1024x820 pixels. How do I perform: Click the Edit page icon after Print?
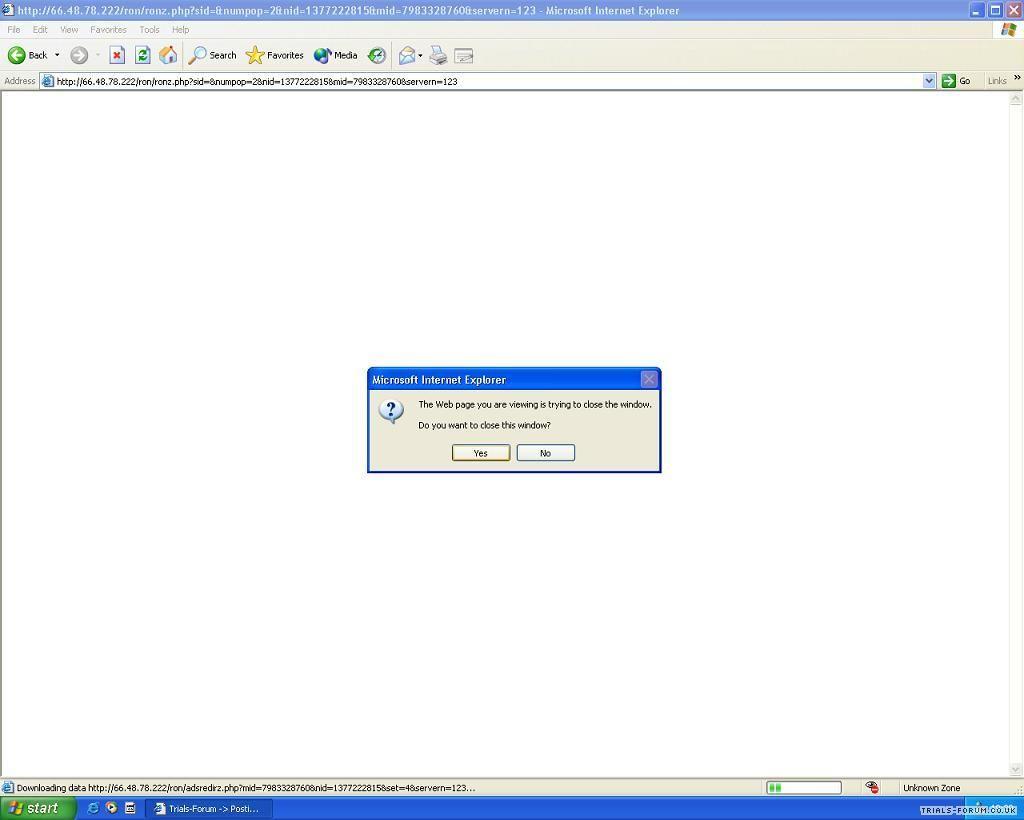464,56
